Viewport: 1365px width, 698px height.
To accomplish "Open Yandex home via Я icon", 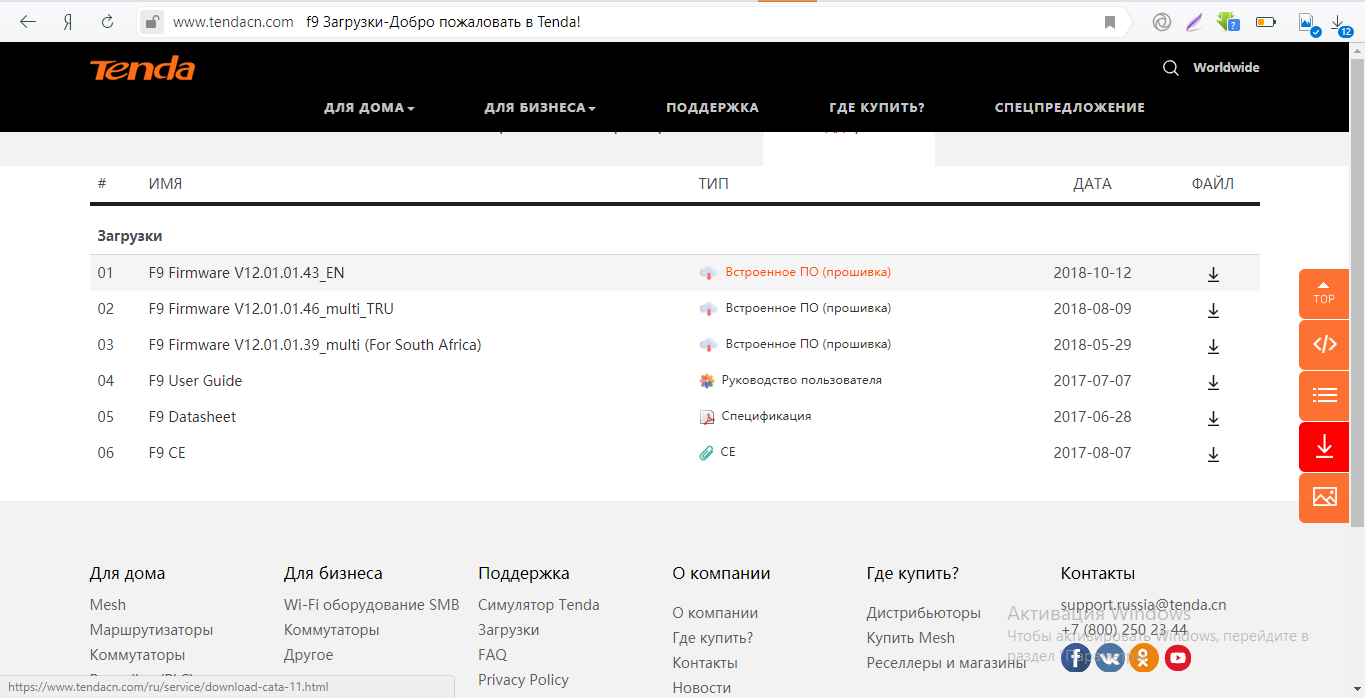I will [x=68, y=21].
